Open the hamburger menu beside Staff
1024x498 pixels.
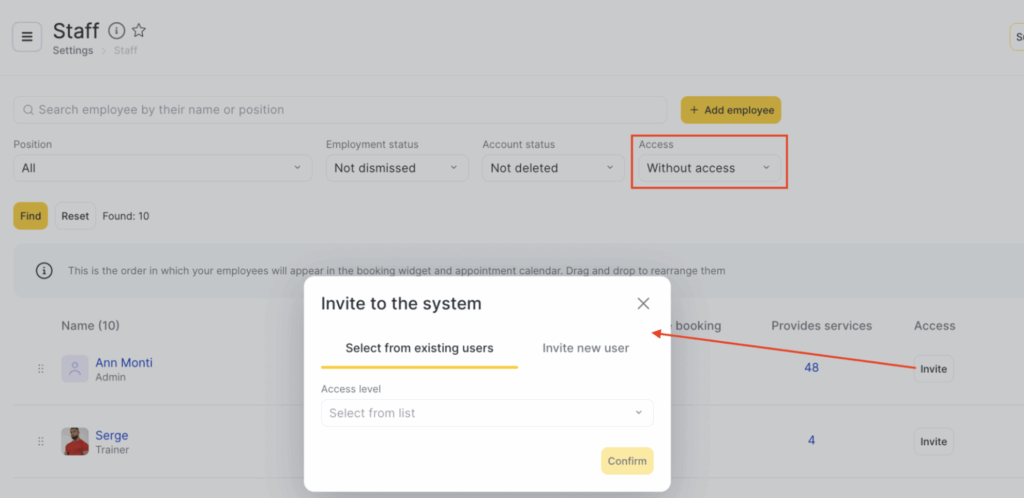(27, 37)
